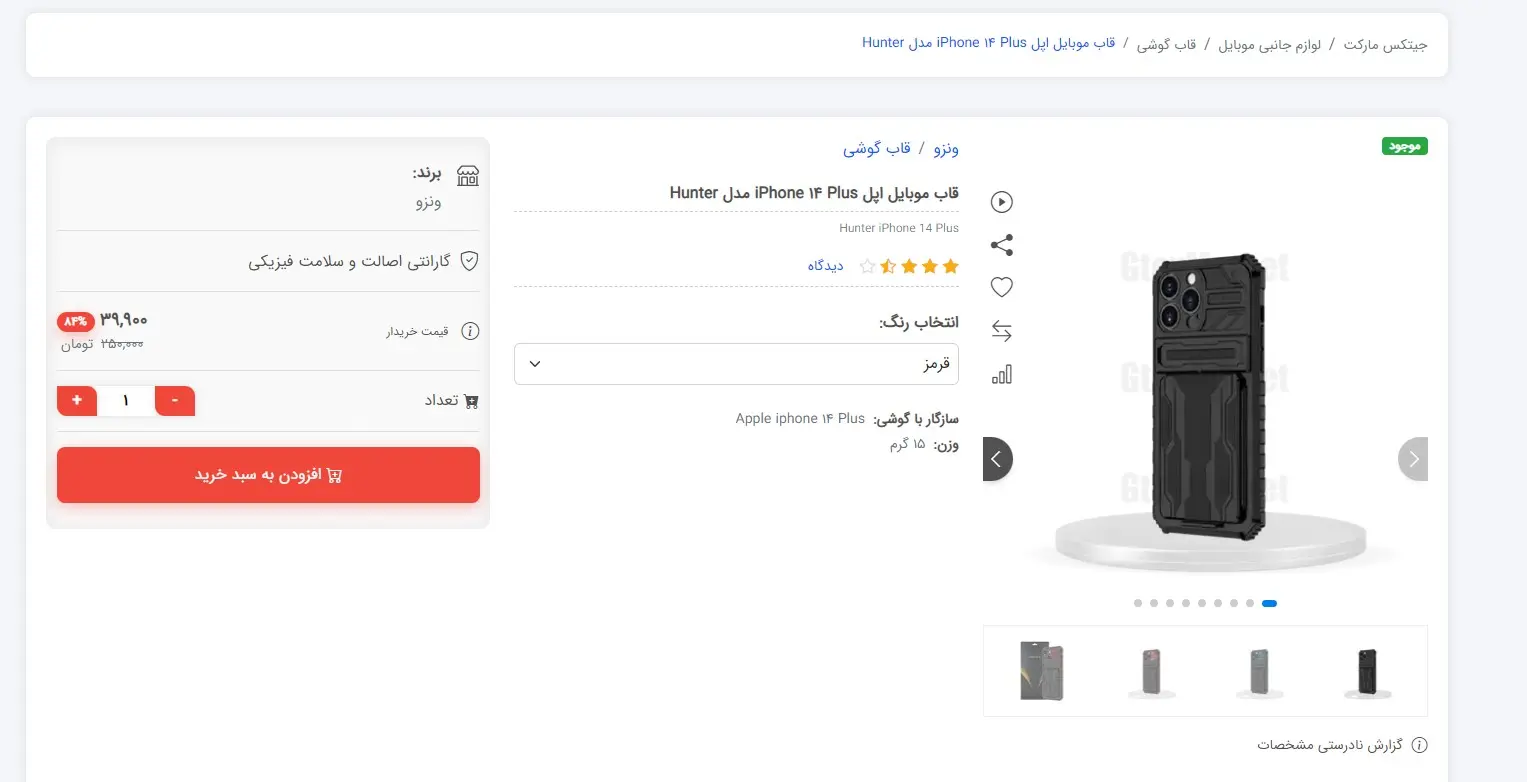Viewport: 1527px width, 782px height.
Task: Increase quantity with the plus button
Action: pos(76,400)
